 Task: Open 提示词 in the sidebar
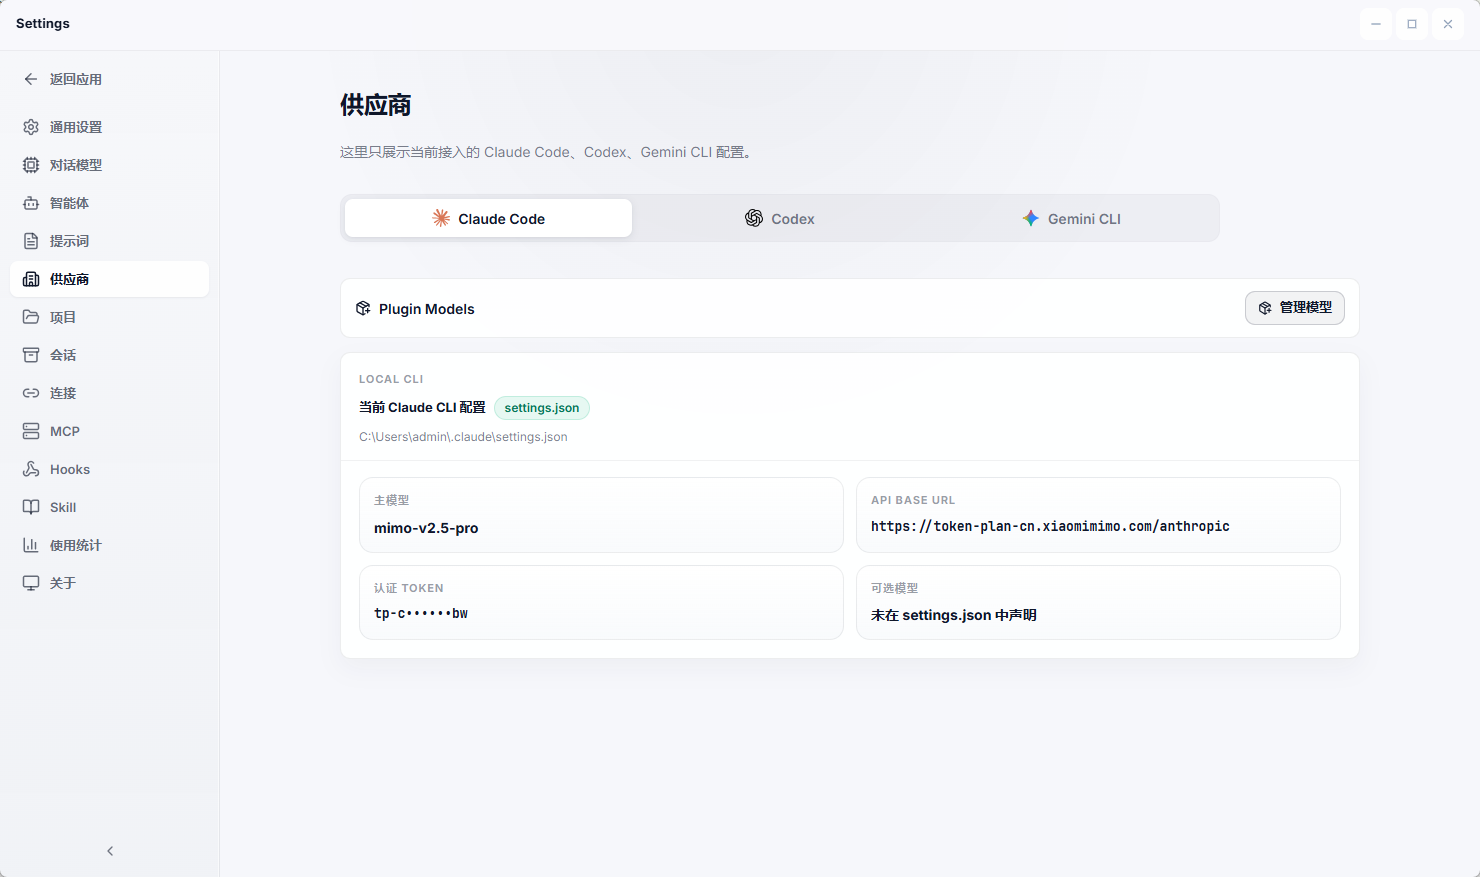pyautogui.click(x=109, y=241)
